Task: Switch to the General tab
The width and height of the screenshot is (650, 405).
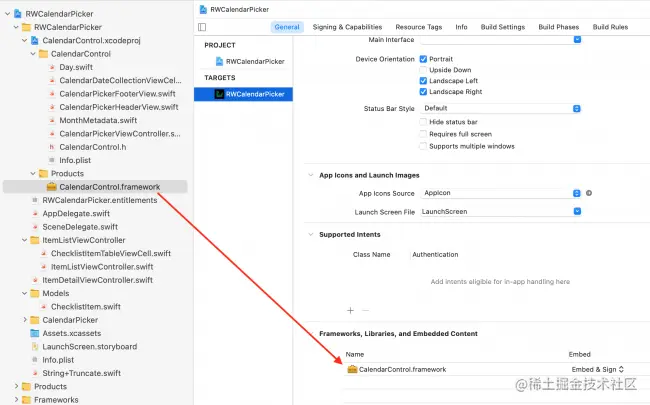Action: (x=287, y=27)
